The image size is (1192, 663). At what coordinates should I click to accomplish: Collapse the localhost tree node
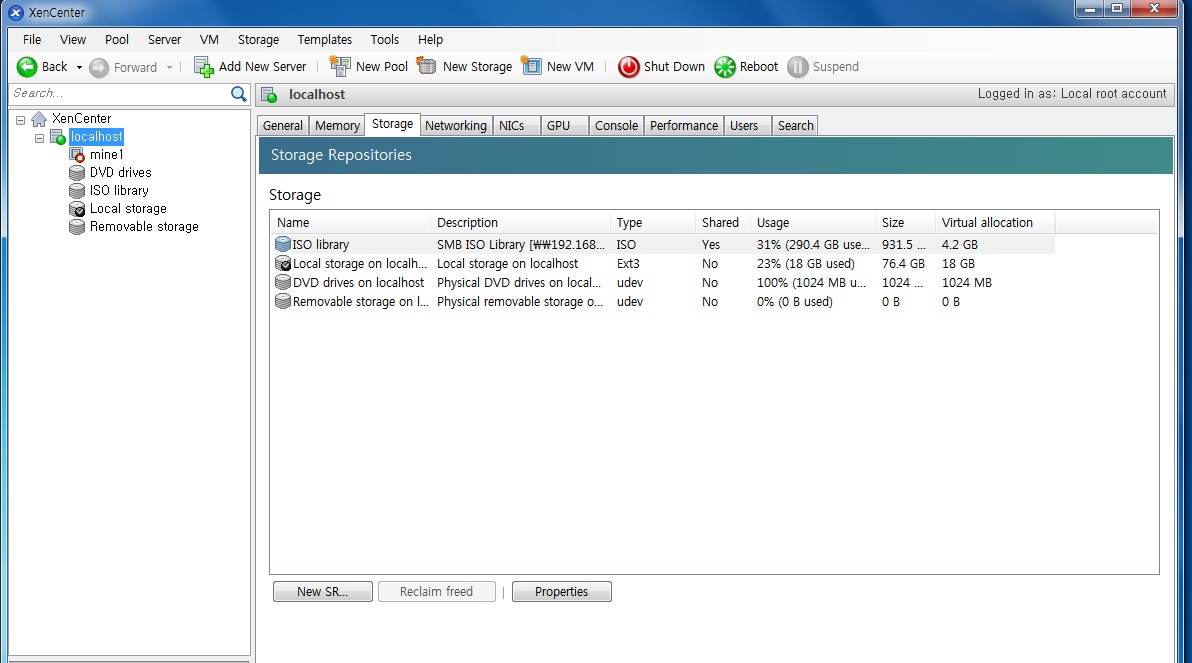click(x=40, y=138)
